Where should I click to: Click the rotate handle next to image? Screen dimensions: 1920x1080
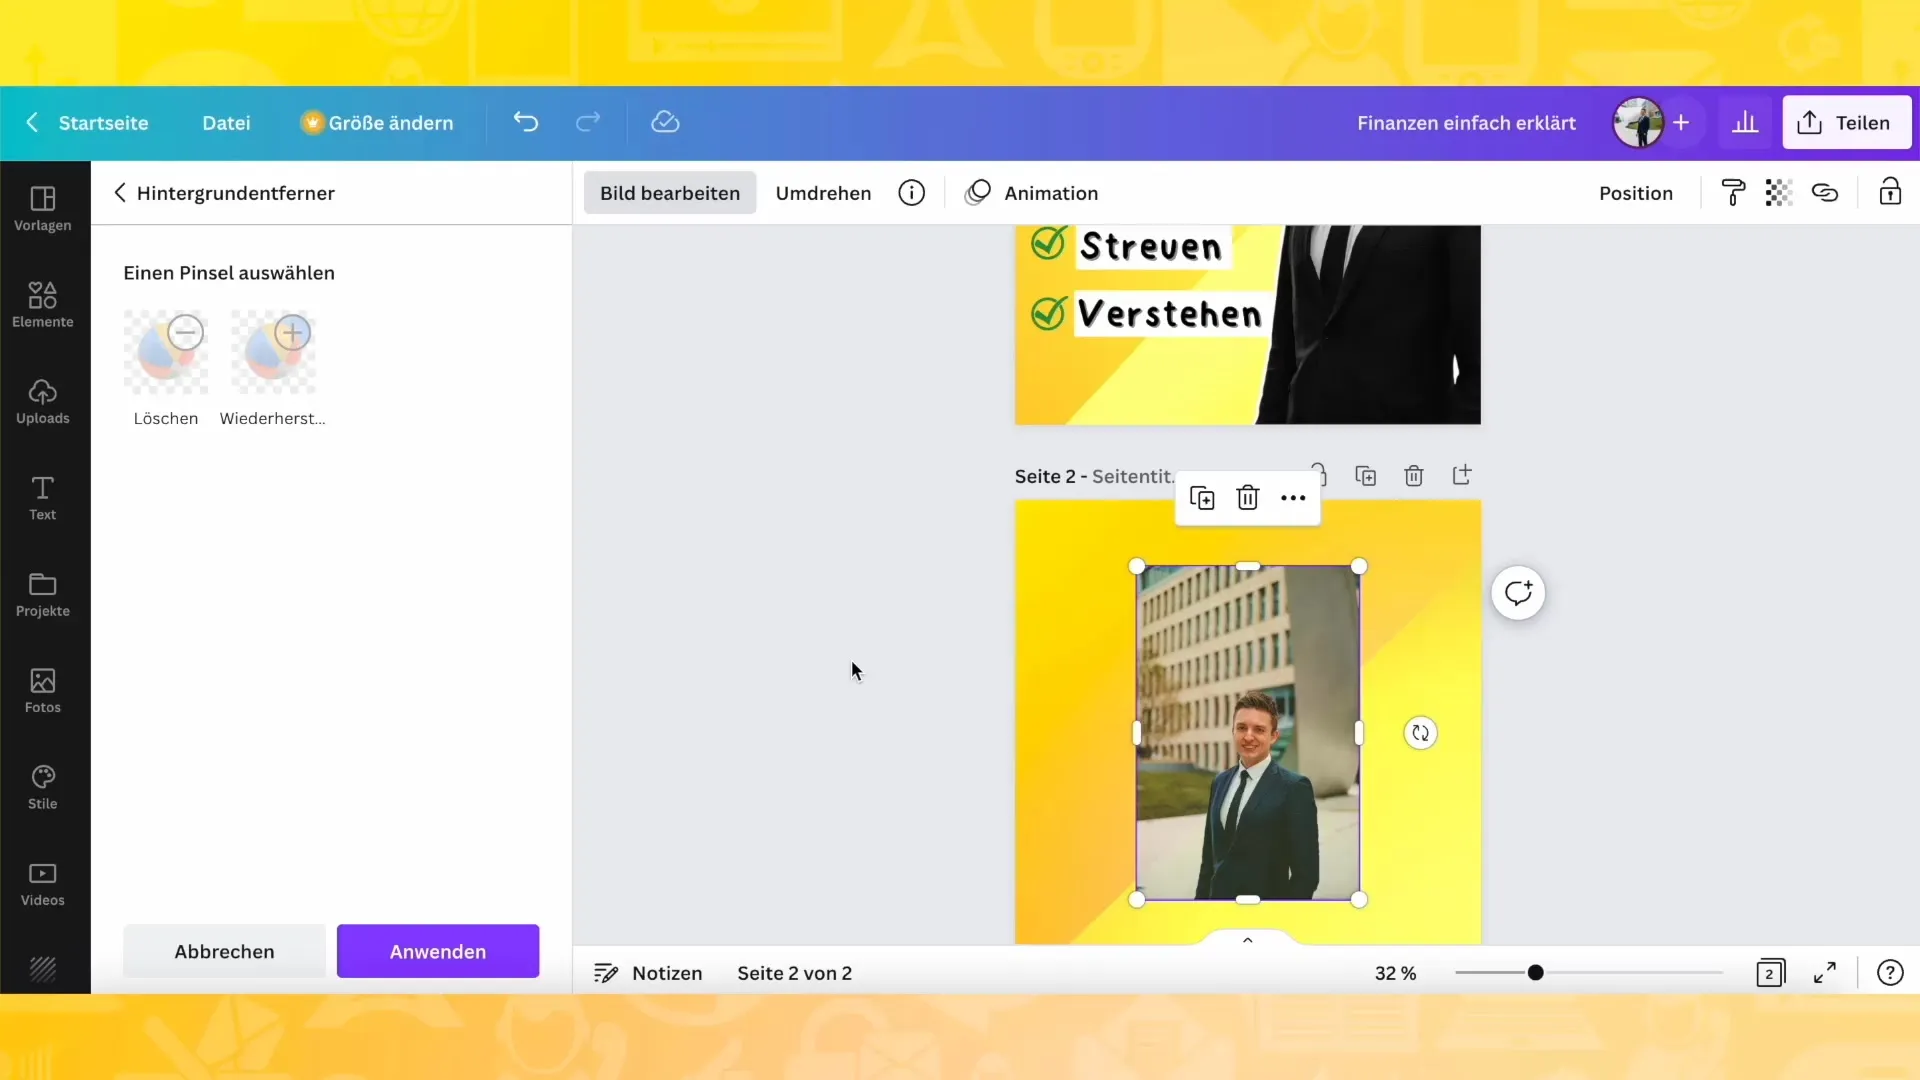[1420, 733]
